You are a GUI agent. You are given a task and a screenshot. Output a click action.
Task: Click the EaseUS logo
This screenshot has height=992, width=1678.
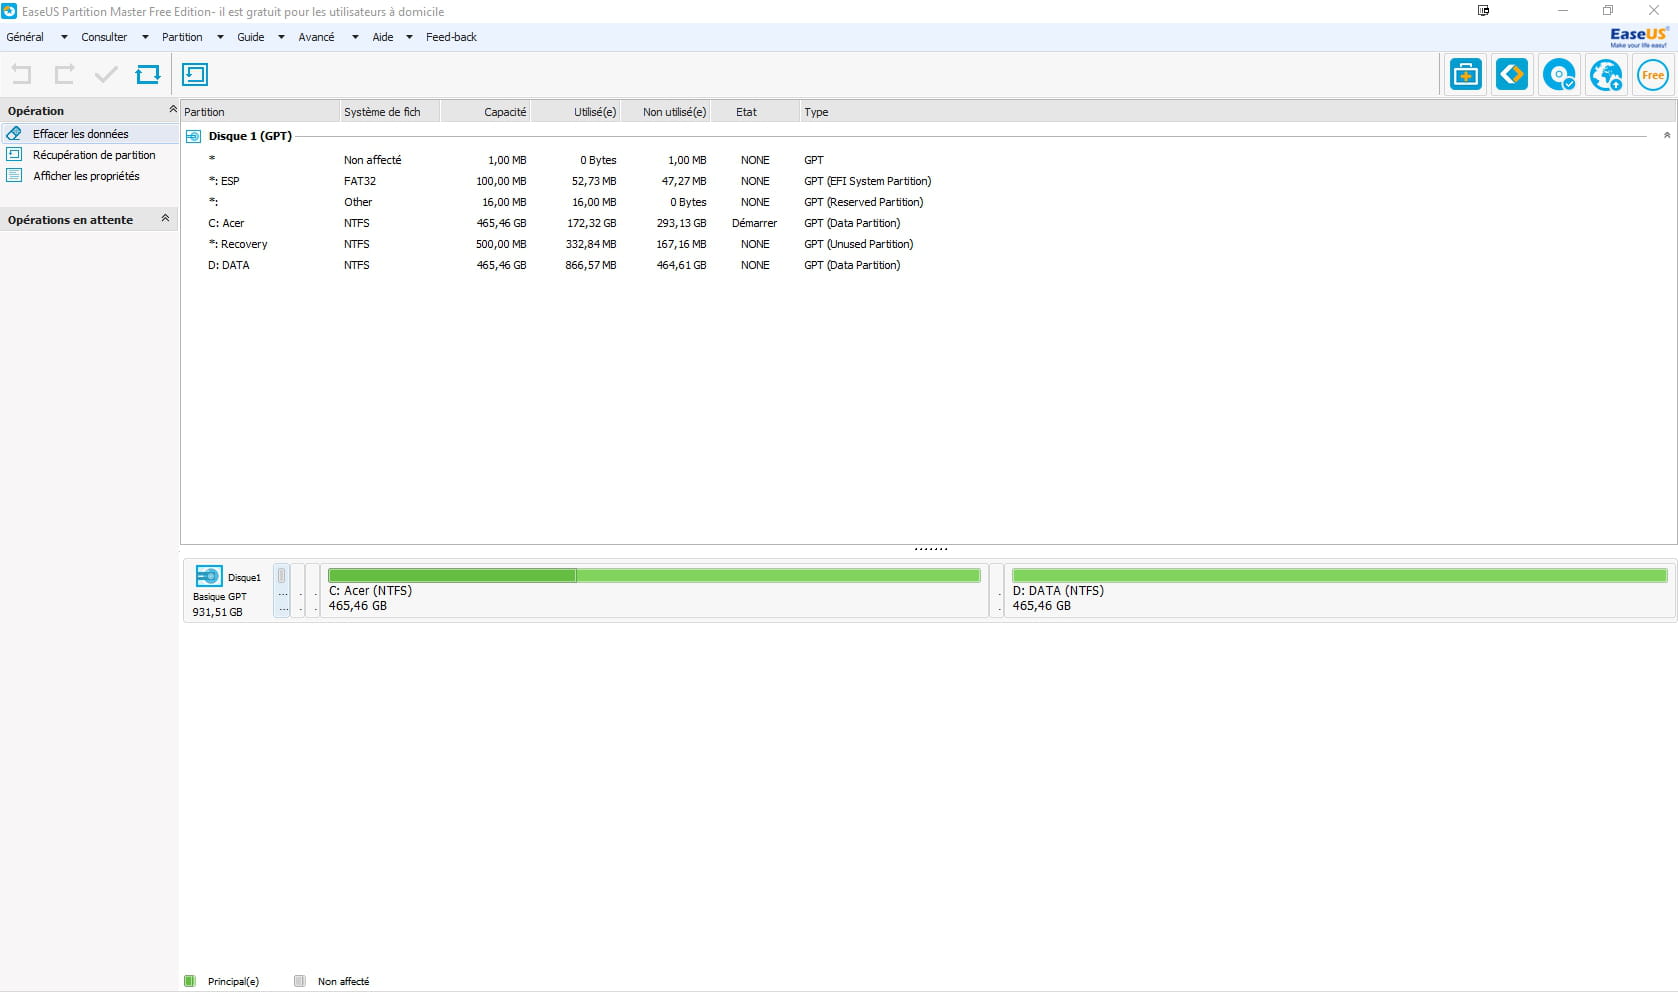click(x=1638, y=37)
